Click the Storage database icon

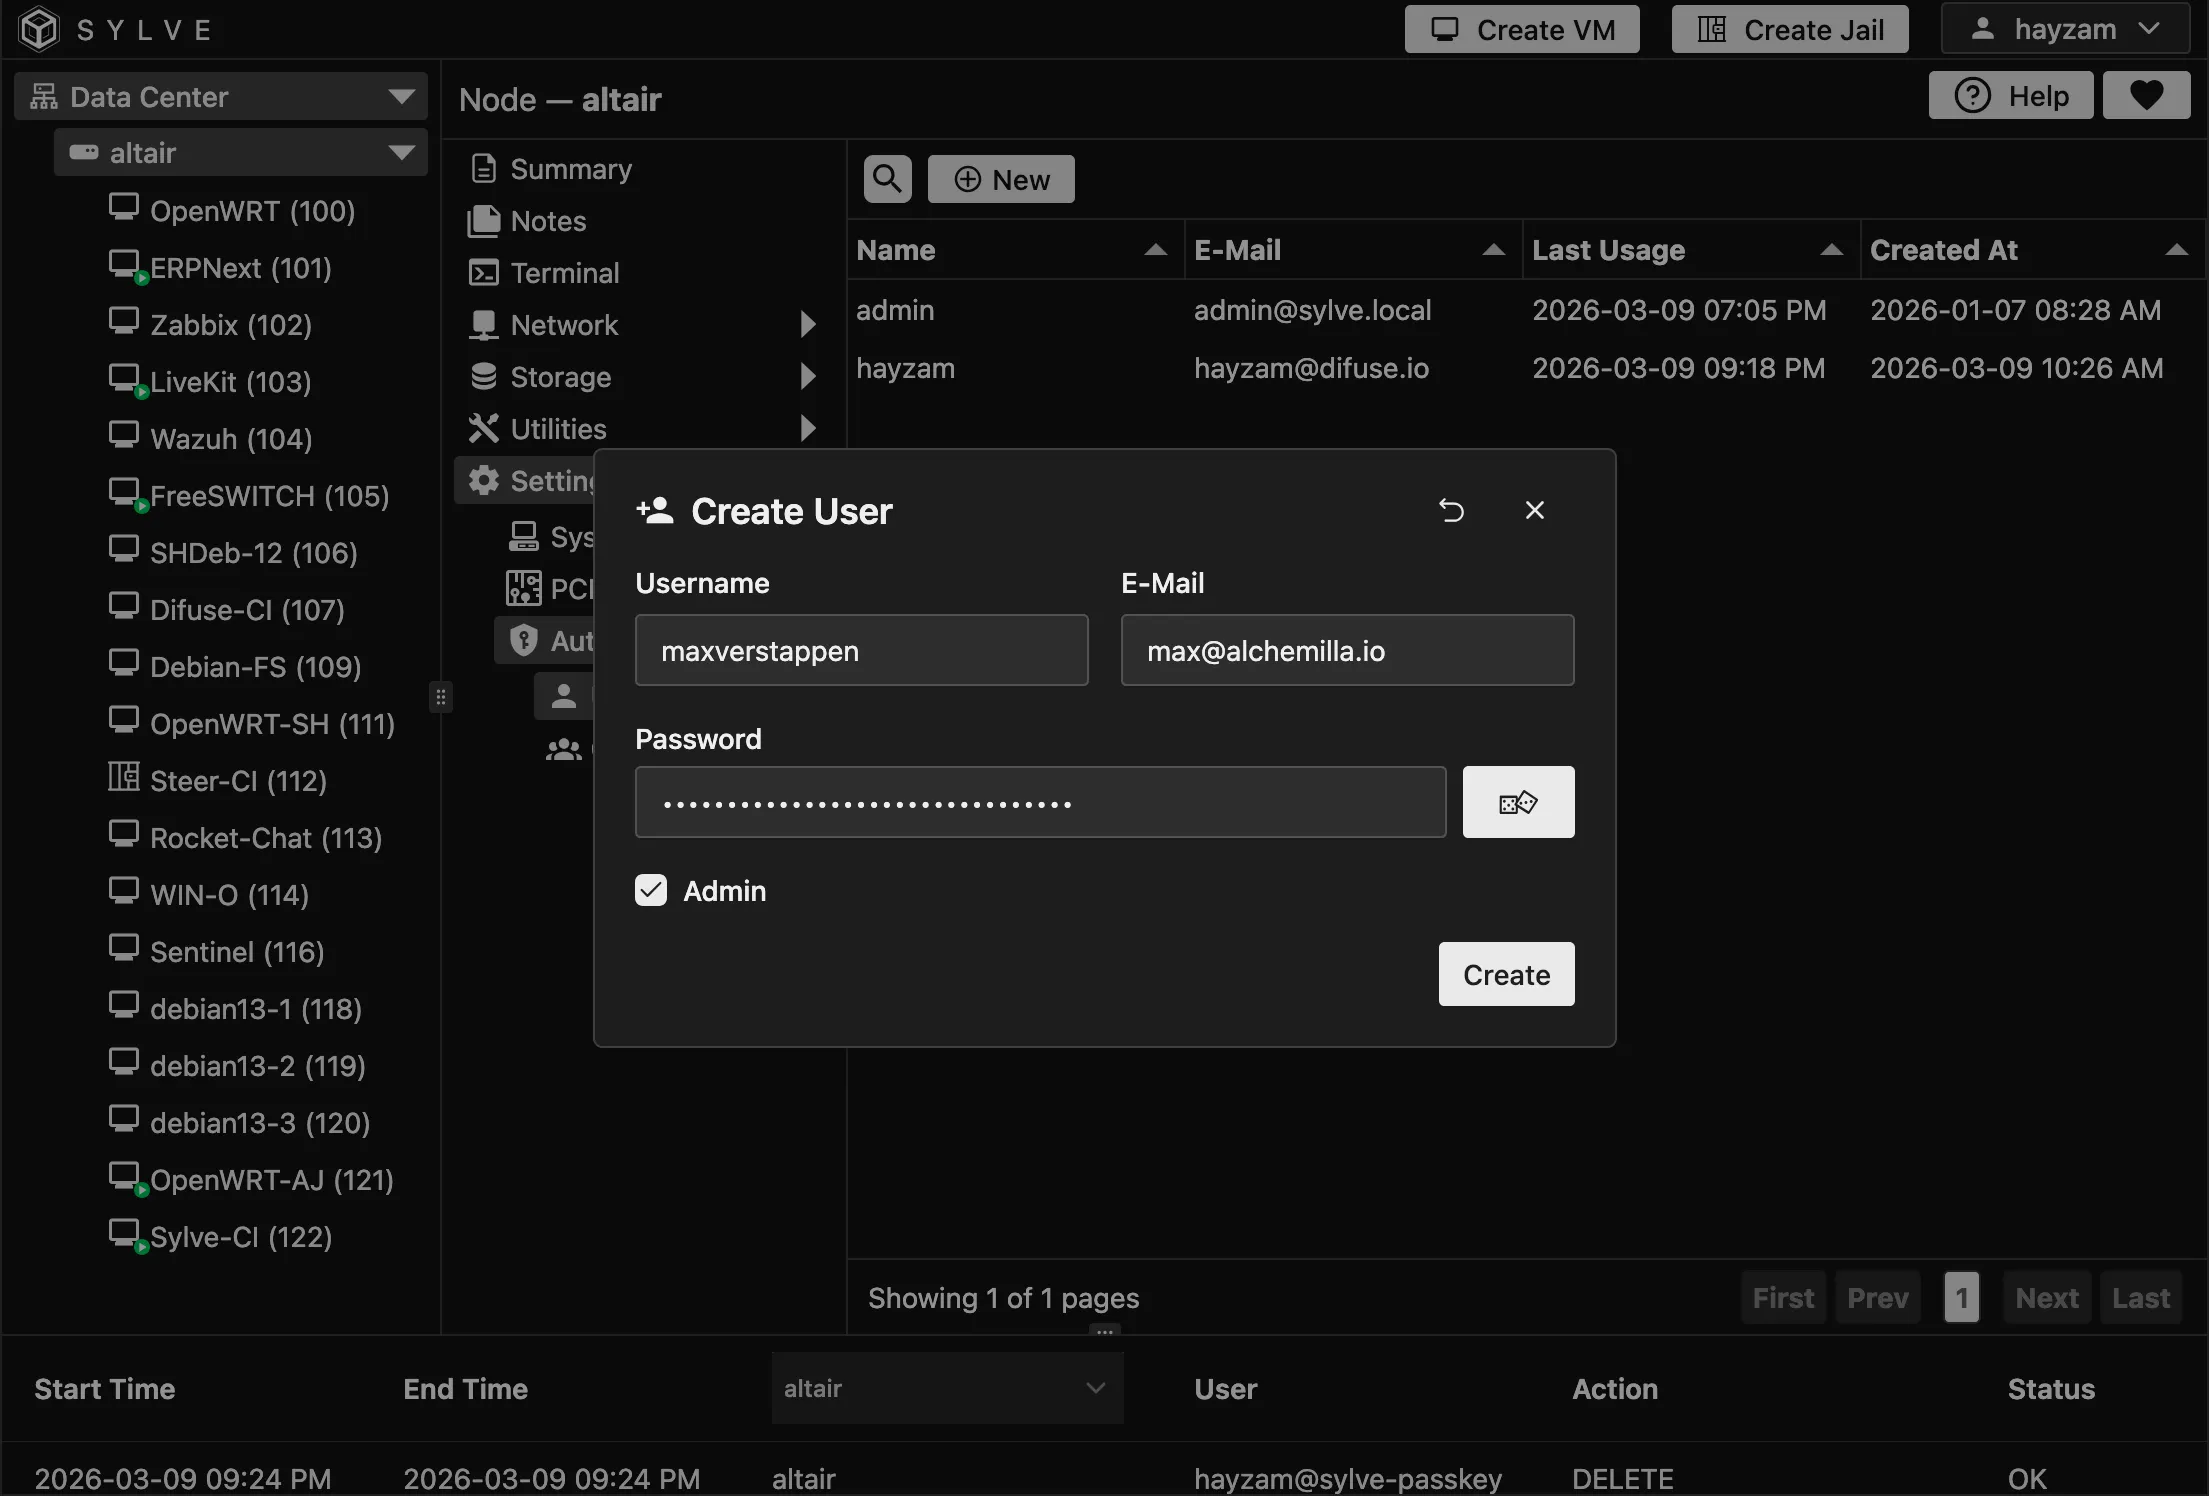[x=484, y=376]
